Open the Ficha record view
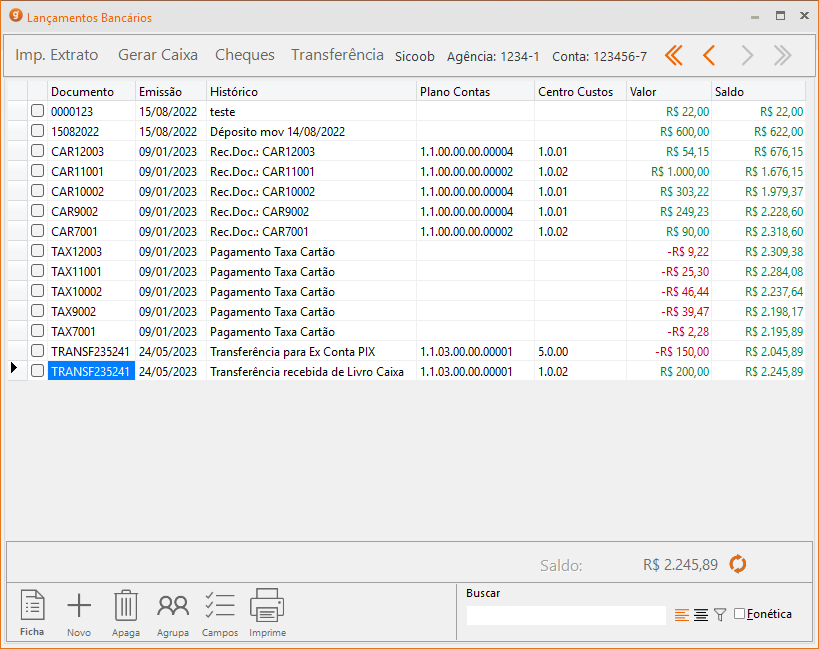 pyautogui.click(x=33, y=611)
